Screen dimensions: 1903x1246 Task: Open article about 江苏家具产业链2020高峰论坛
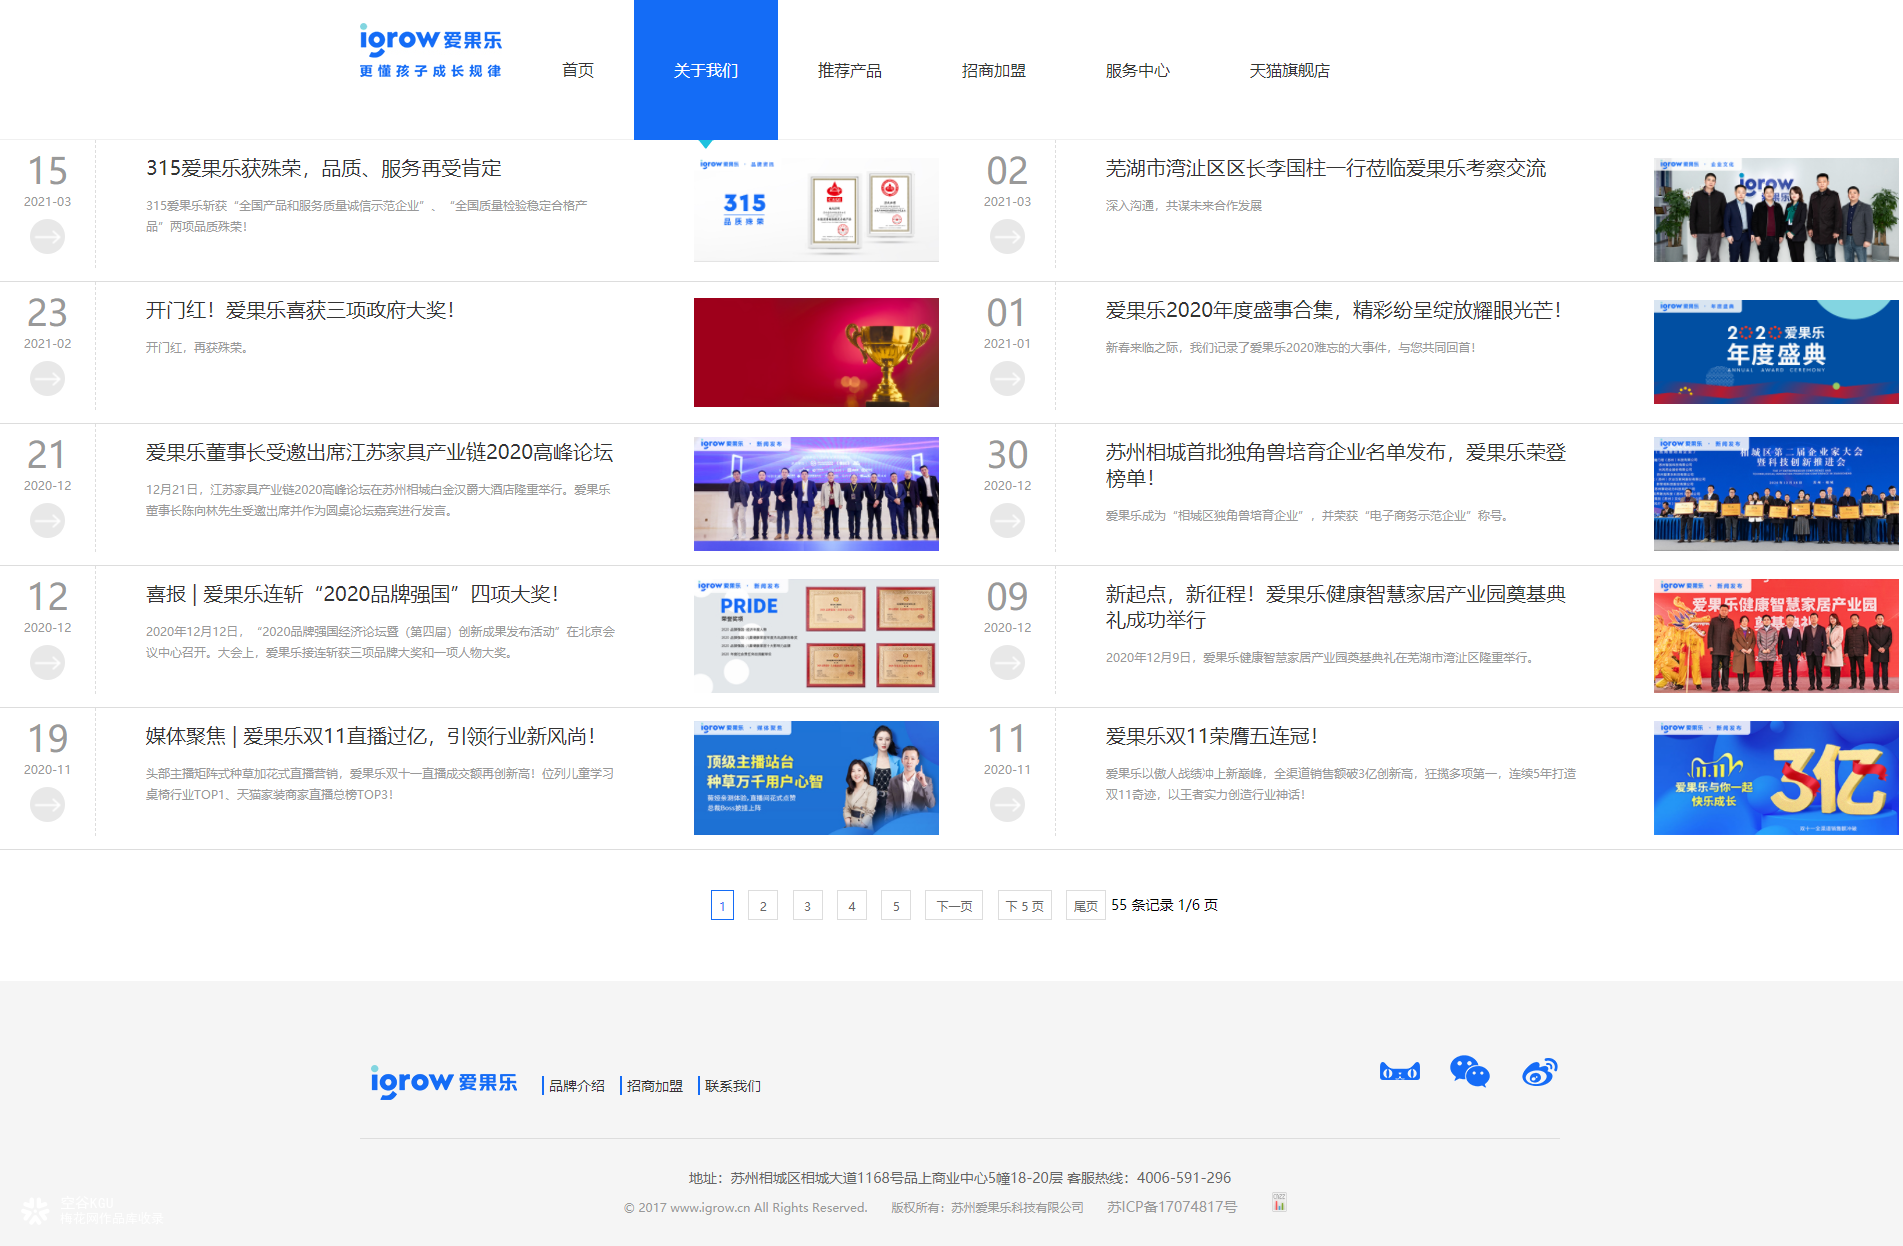(380, 452)
